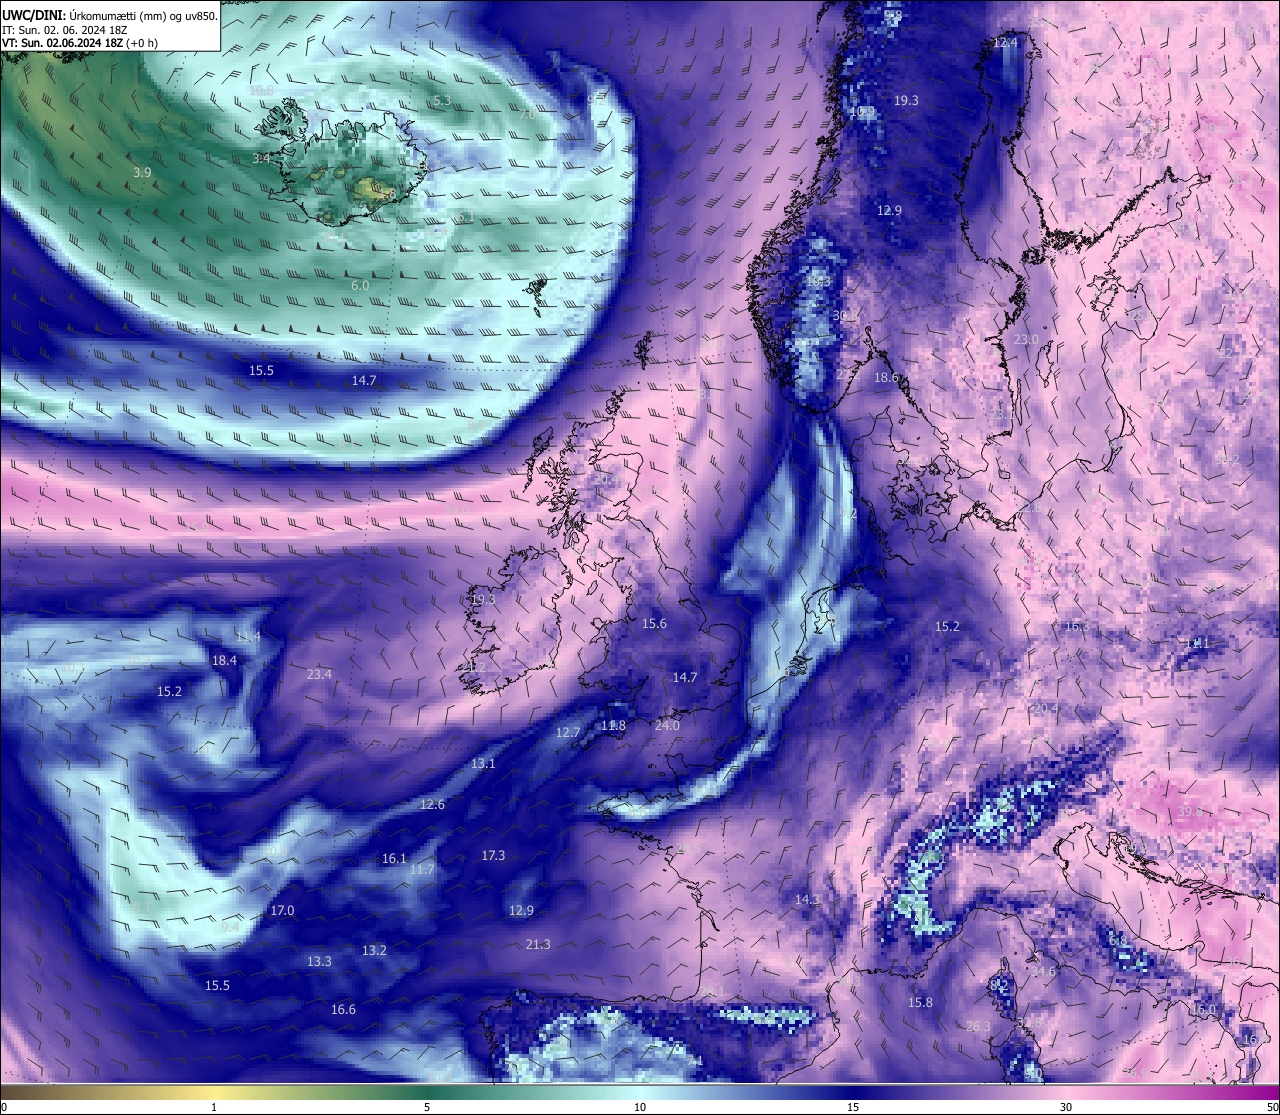
Task: Click the 23.0 map value
Action: (1026, 340)
